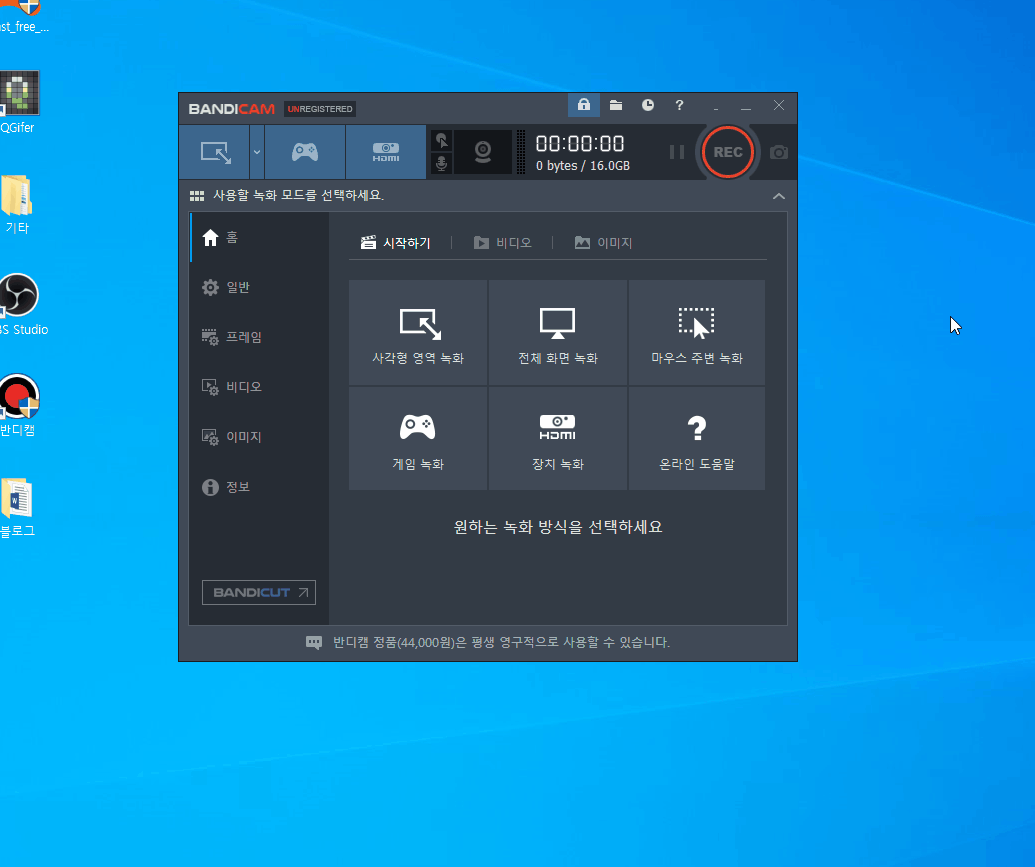This screenshot has height=867, width=1035.
Task: Choose 전체 화면 녹화 tile
Action: (558, 332)
